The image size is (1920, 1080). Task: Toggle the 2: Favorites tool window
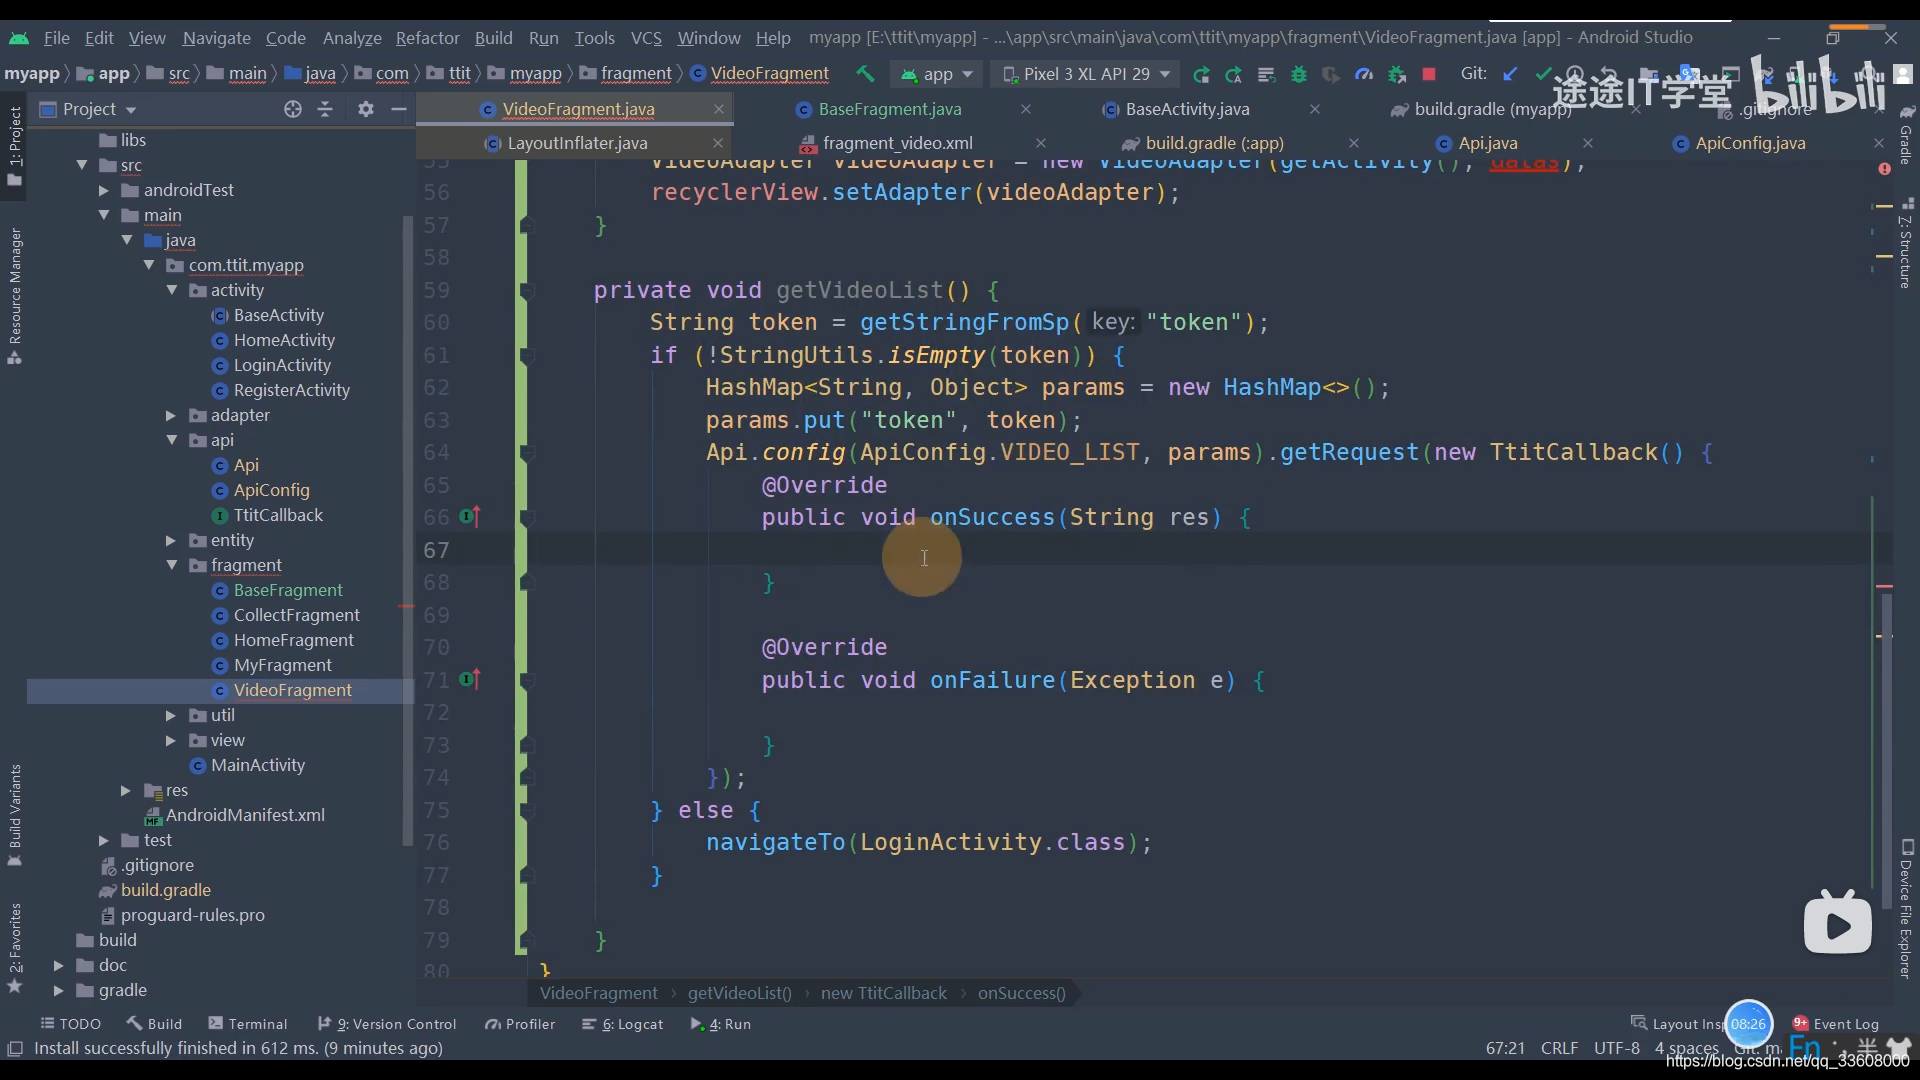point(14,947)
